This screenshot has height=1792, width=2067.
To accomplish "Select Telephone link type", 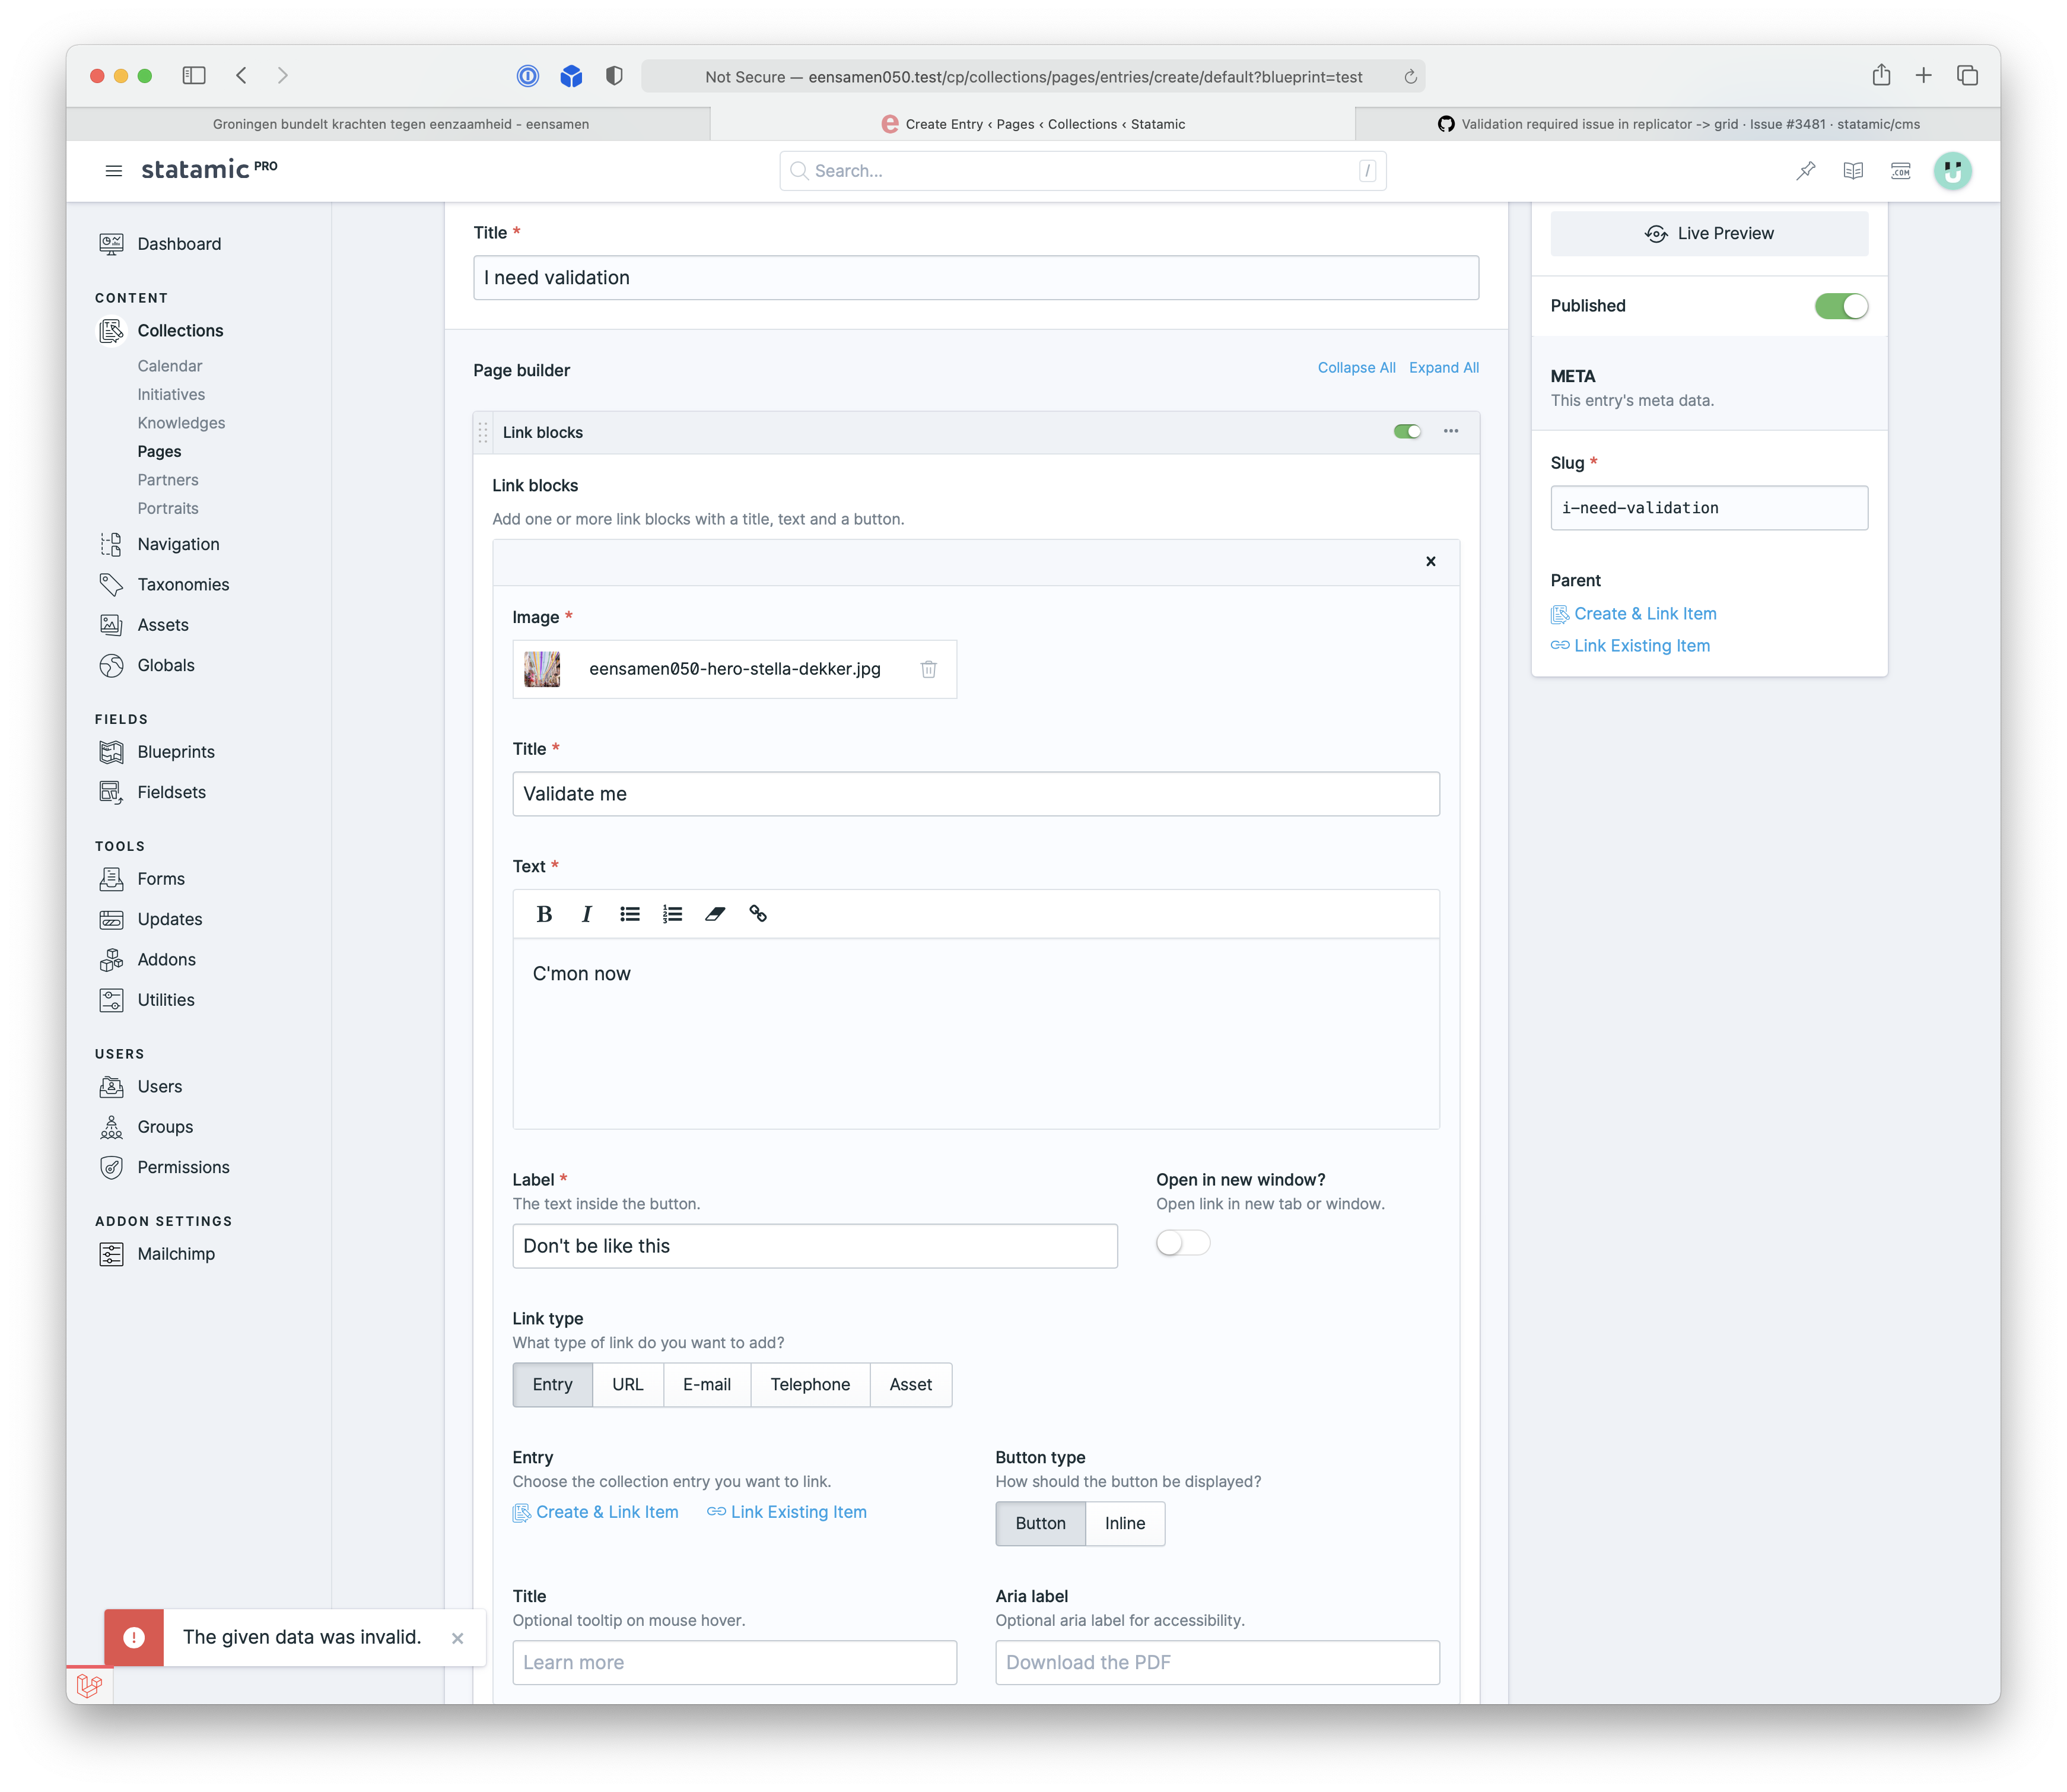I will (x=810, y=1385).
